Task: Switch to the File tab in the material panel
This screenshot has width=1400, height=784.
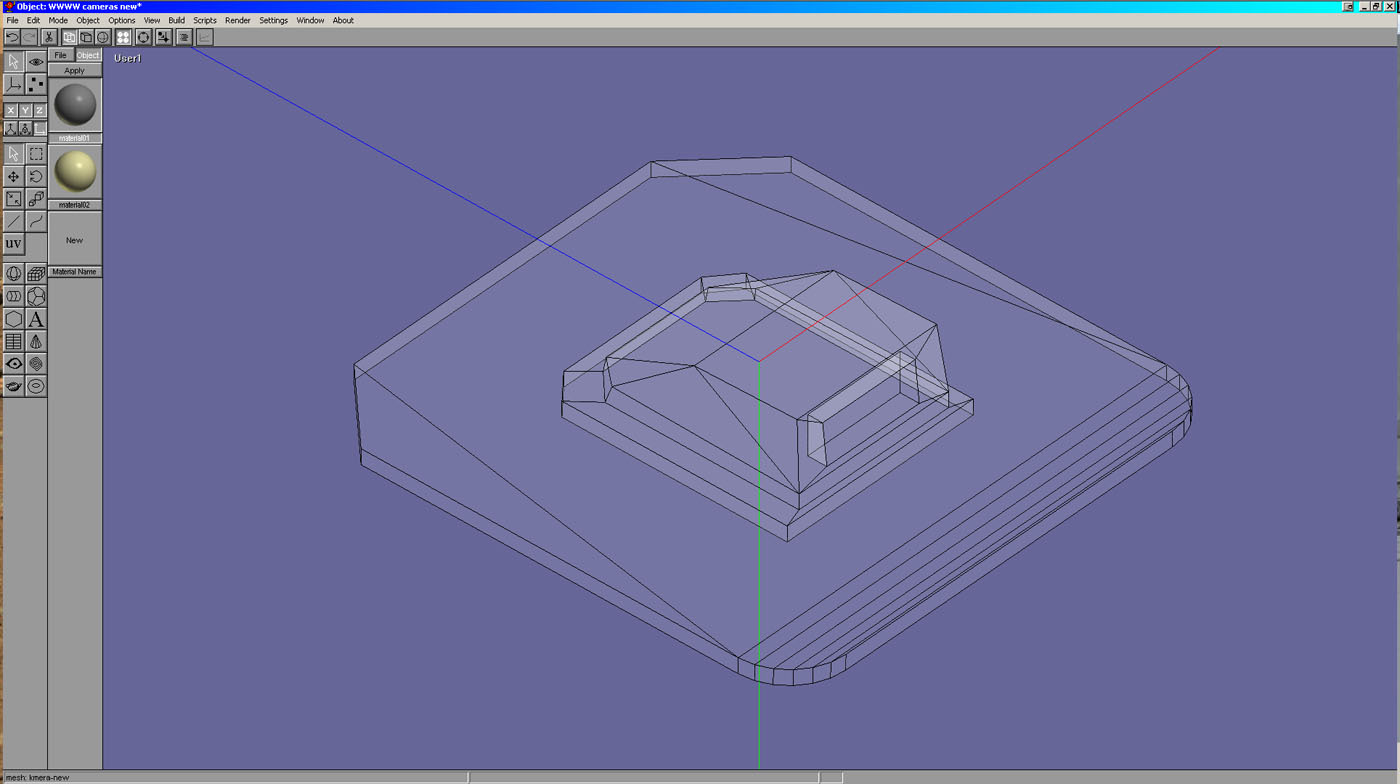Action: point(61,55)
